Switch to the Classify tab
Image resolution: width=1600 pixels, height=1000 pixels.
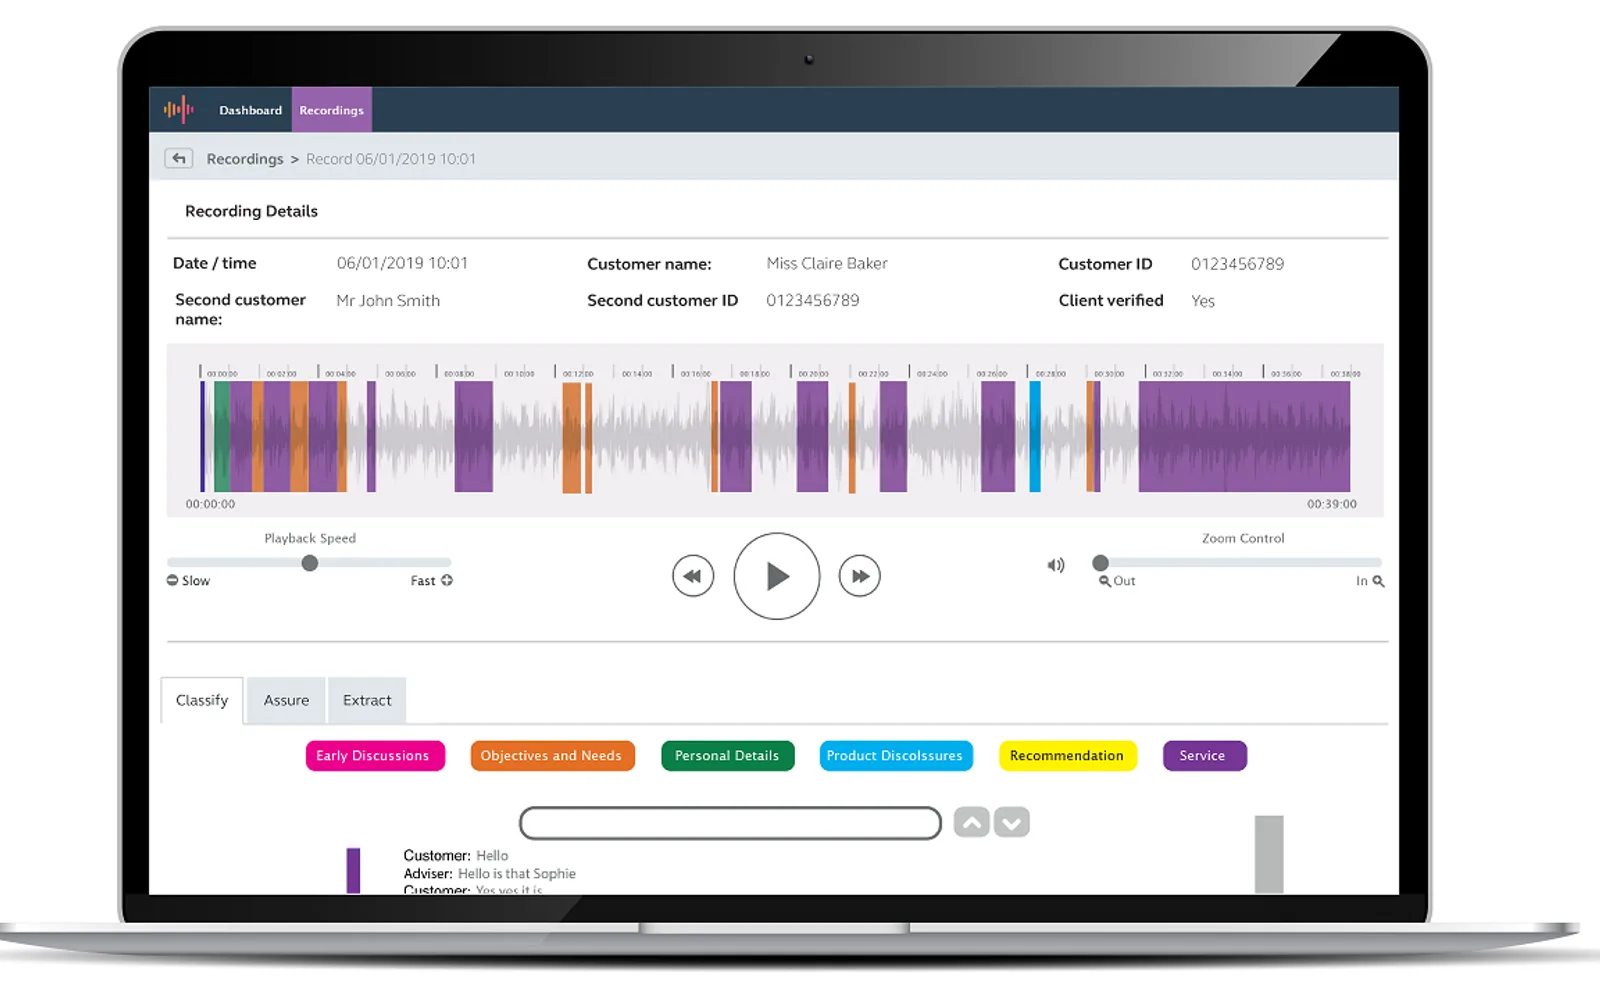pos(202,700)
